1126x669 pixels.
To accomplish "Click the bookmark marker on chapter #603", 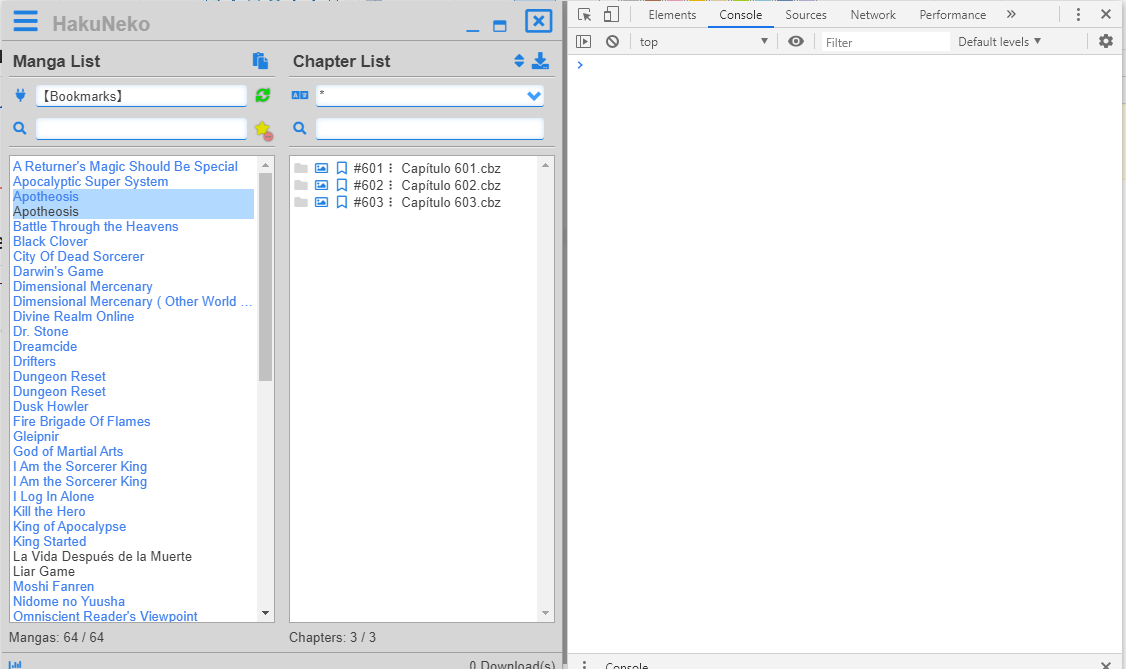I will pos(342,202).
